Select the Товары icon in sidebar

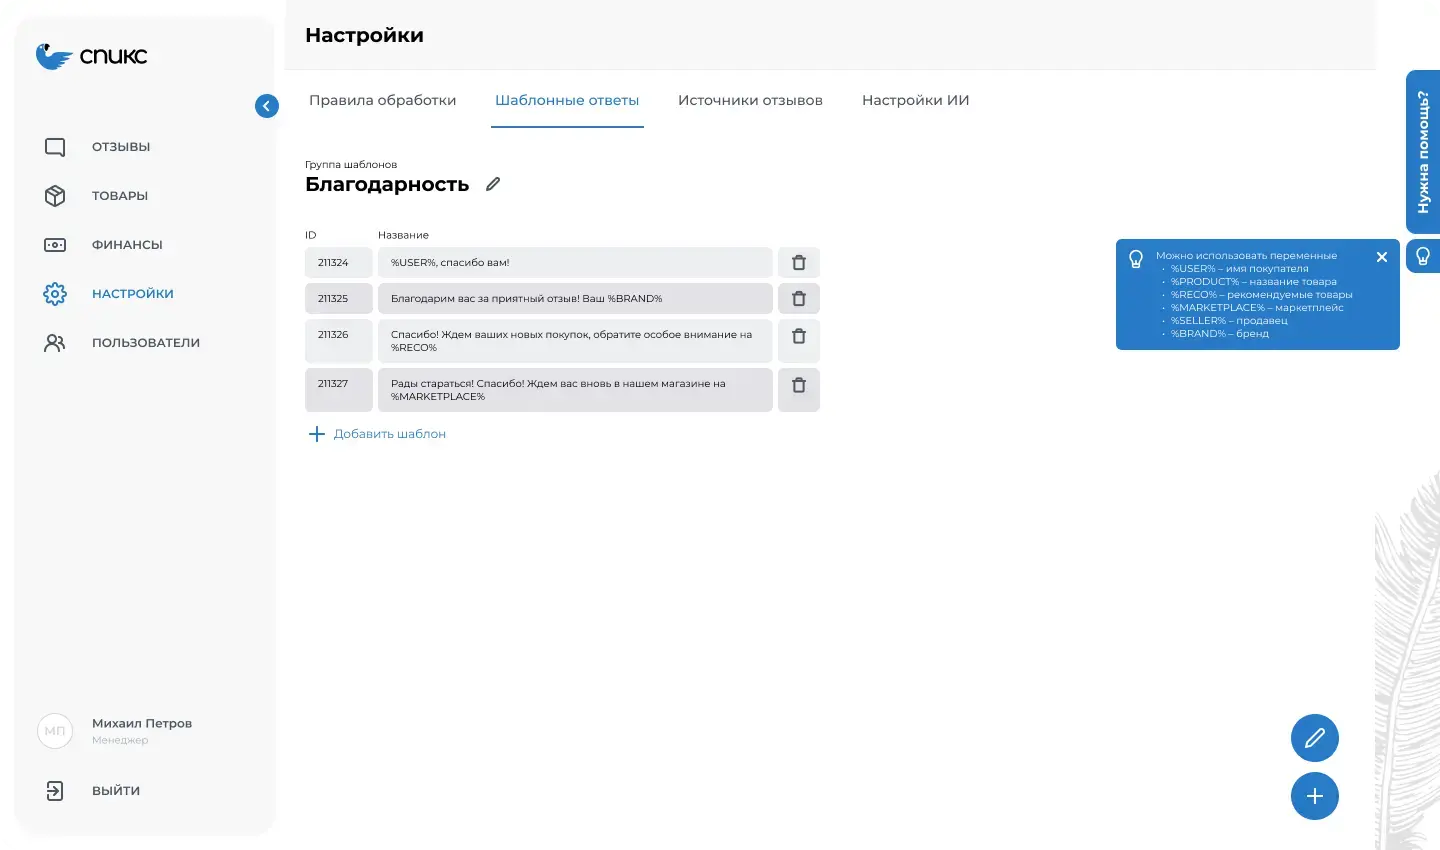pyautogui.click(x=53, y=195)
